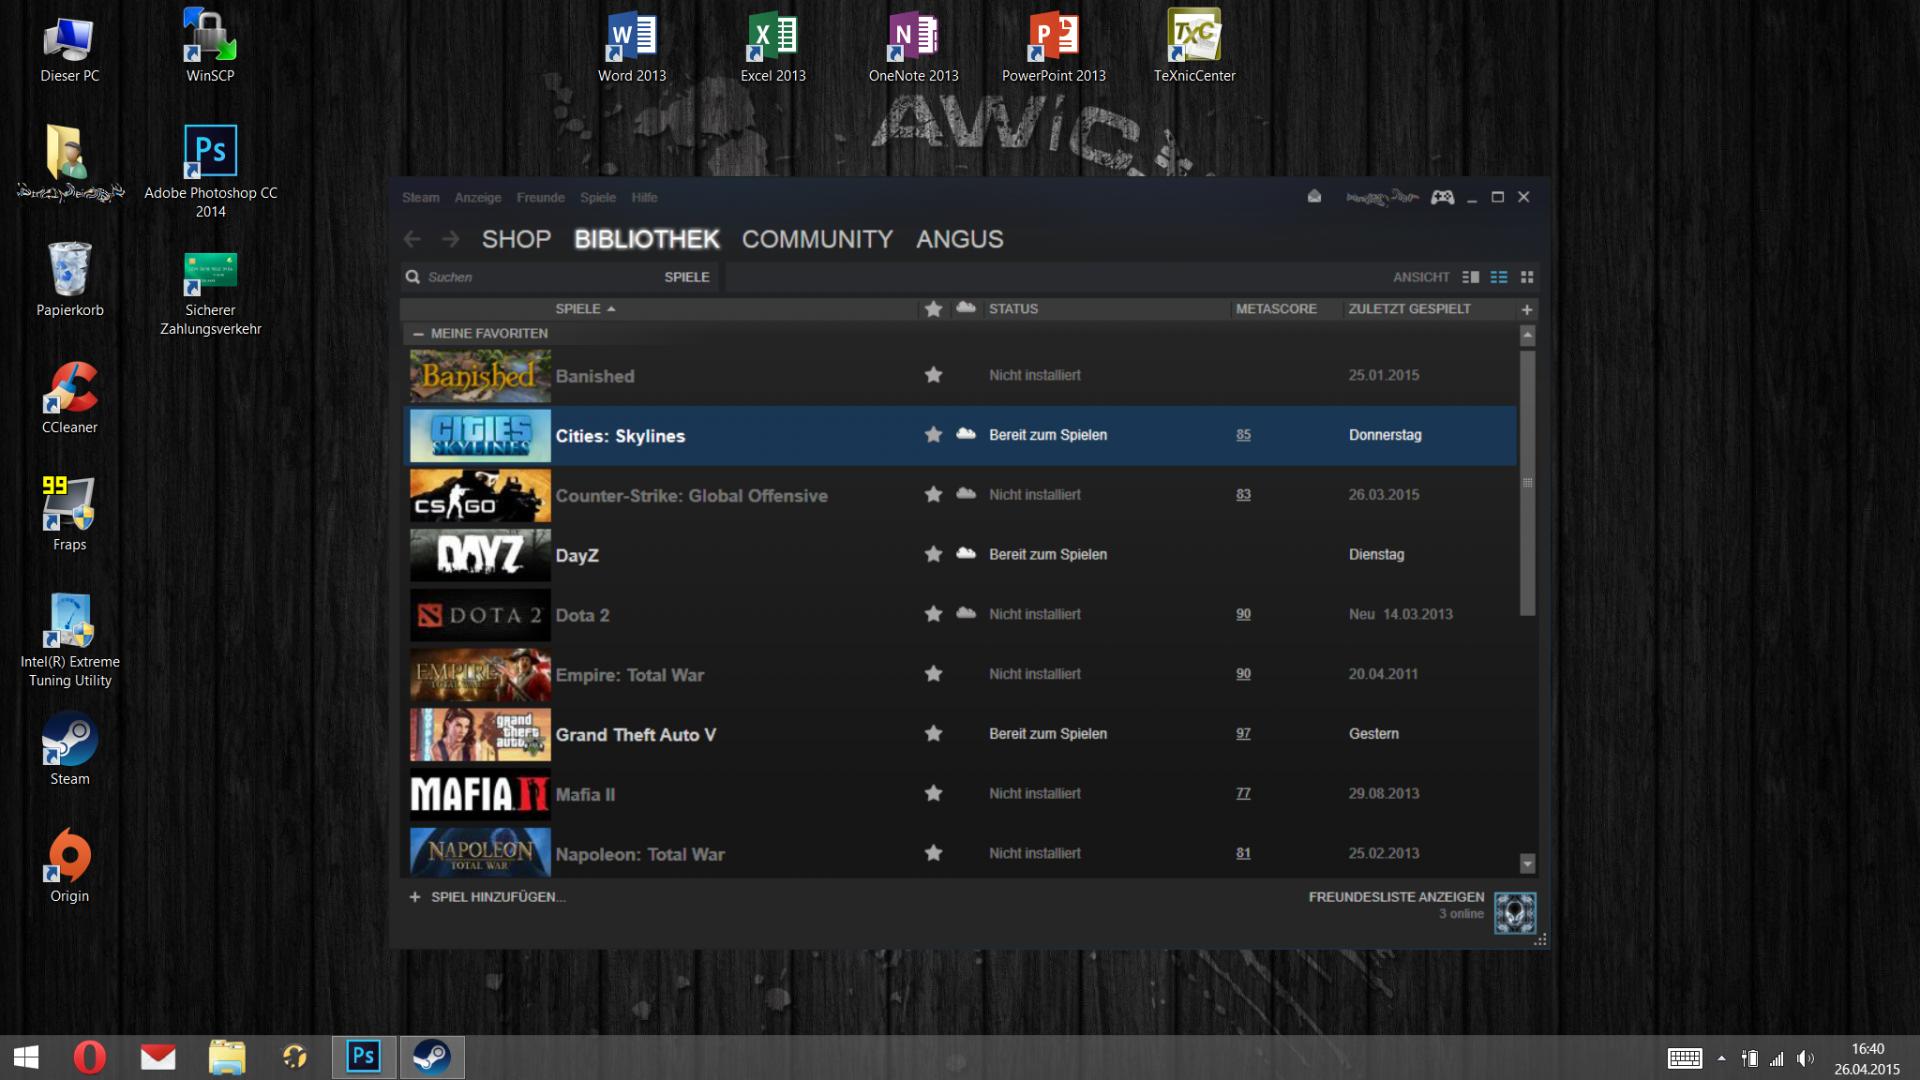Switch to the COMMUNITY tab
The width and height of the screenshot is (1920, 1080).
pos(817,239)
